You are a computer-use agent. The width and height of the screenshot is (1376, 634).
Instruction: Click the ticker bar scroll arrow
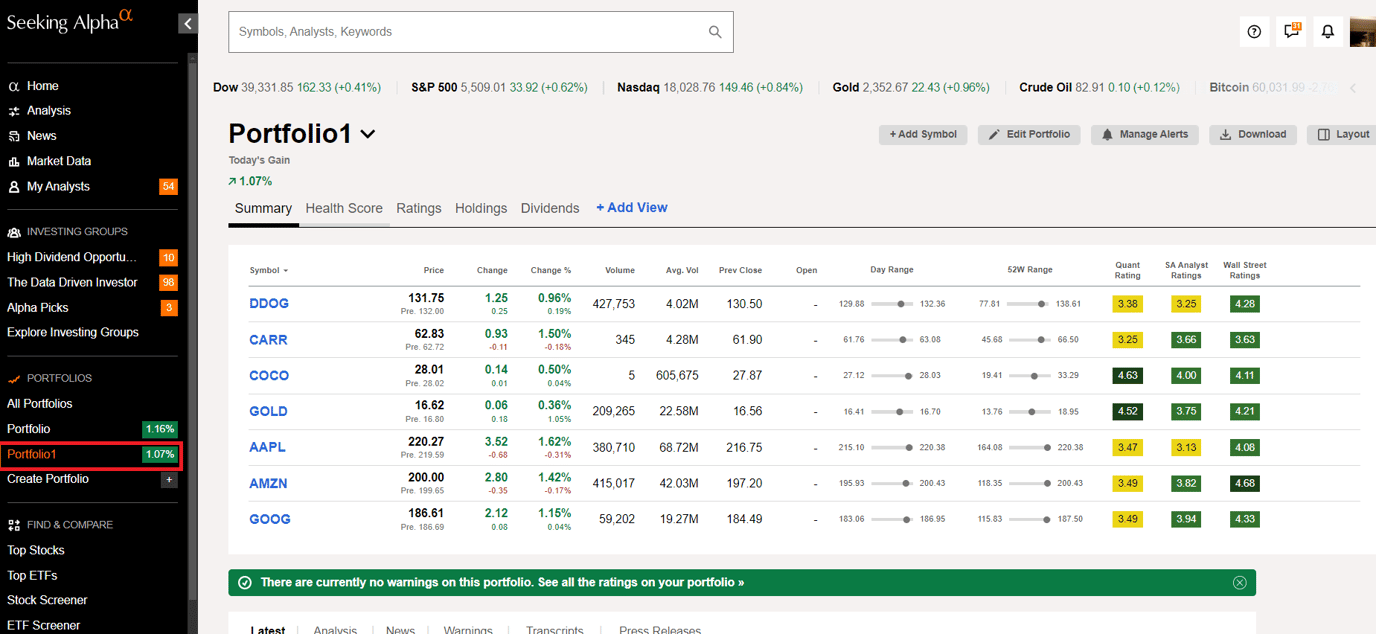[x=1353, y=88]
